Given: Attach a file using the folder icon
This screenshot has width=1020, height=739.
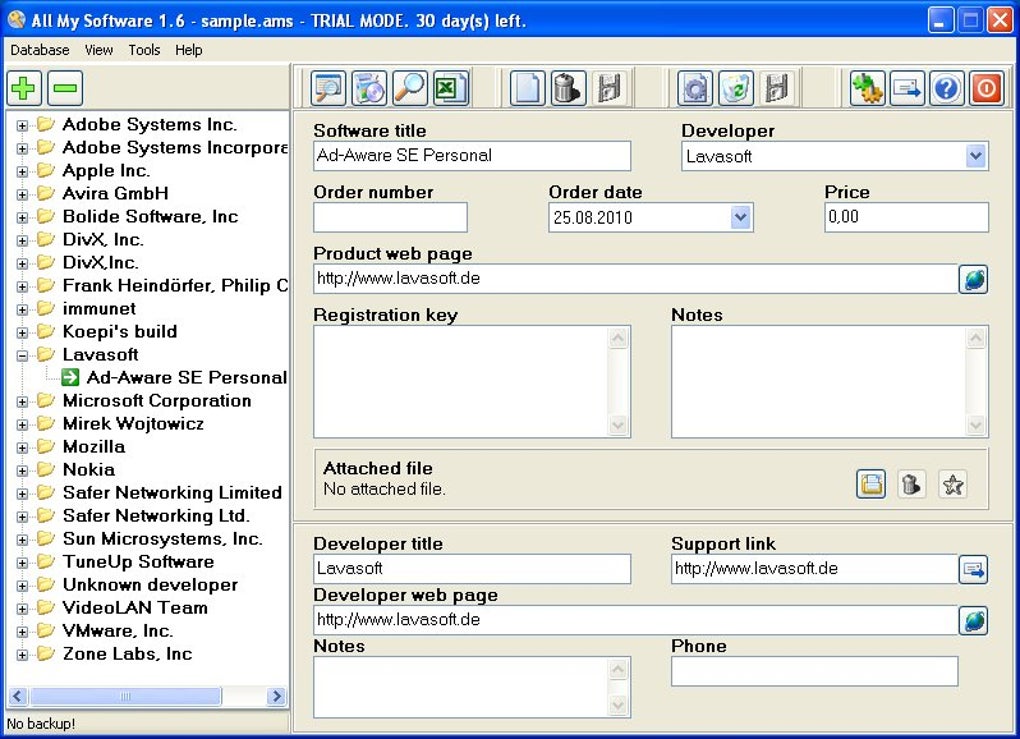Looking at the screenshot, I should (871, 484).
